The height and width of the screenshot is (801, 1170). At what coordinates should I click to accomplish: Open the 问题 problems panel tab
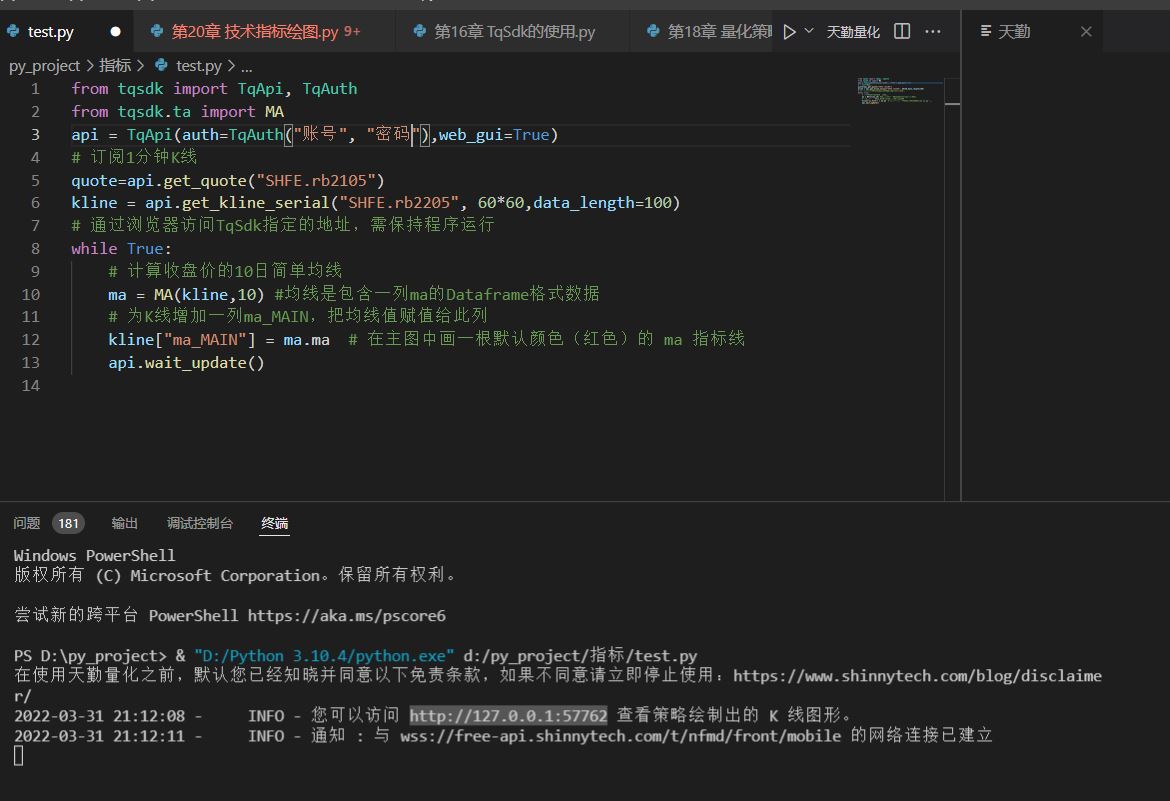[27, 523]
